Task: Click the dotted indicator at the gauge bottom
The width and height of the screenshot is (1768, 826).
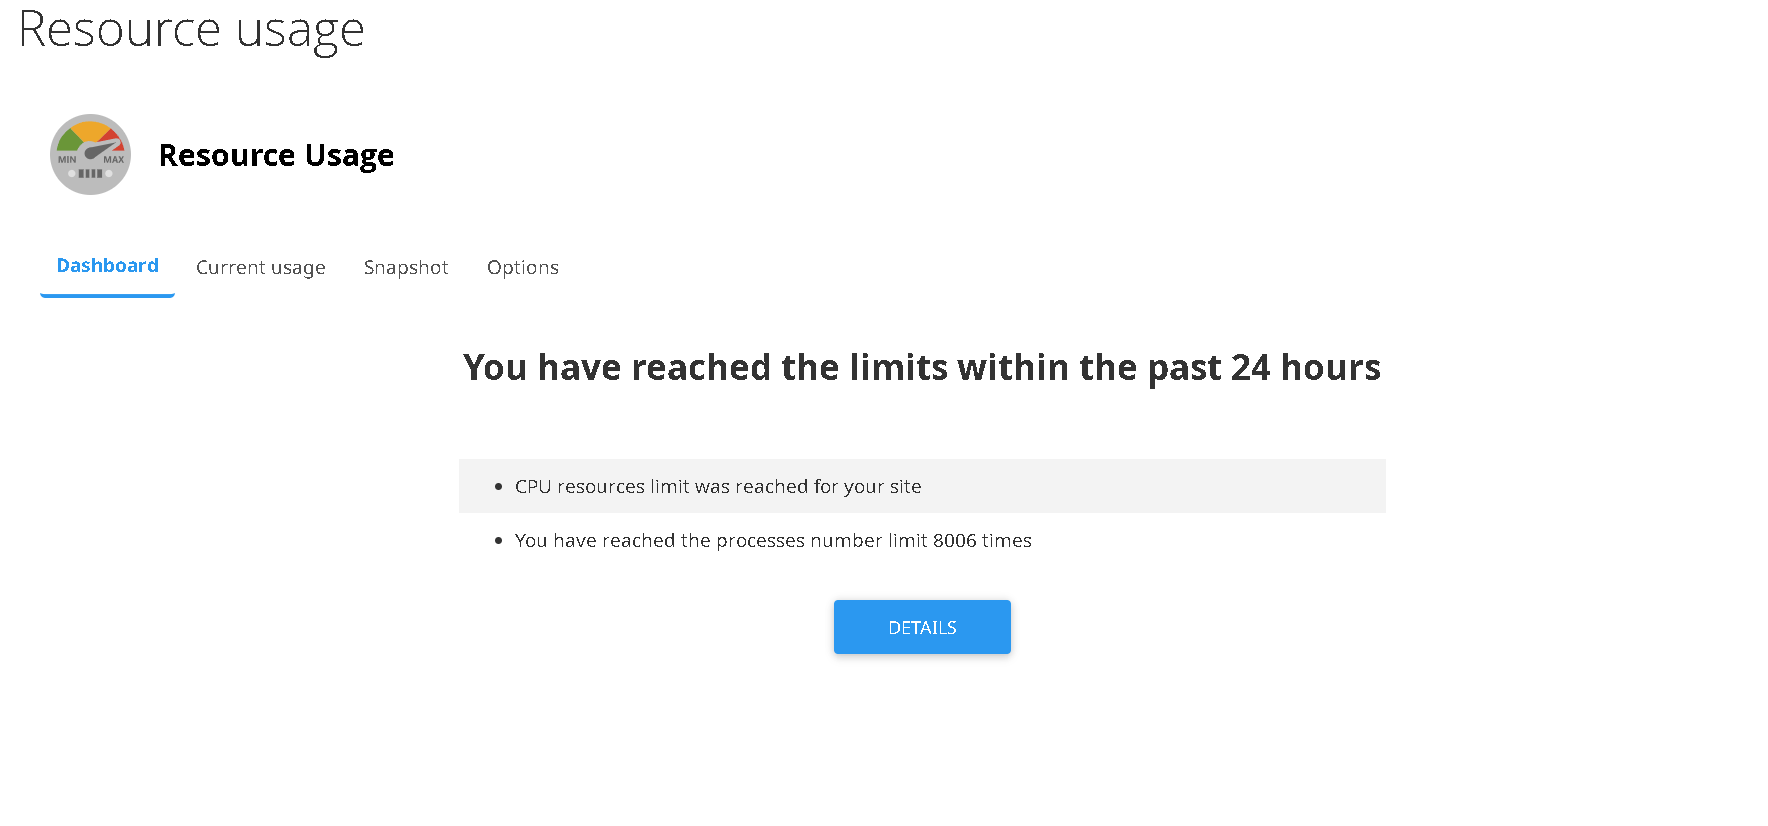Action: 90,174
